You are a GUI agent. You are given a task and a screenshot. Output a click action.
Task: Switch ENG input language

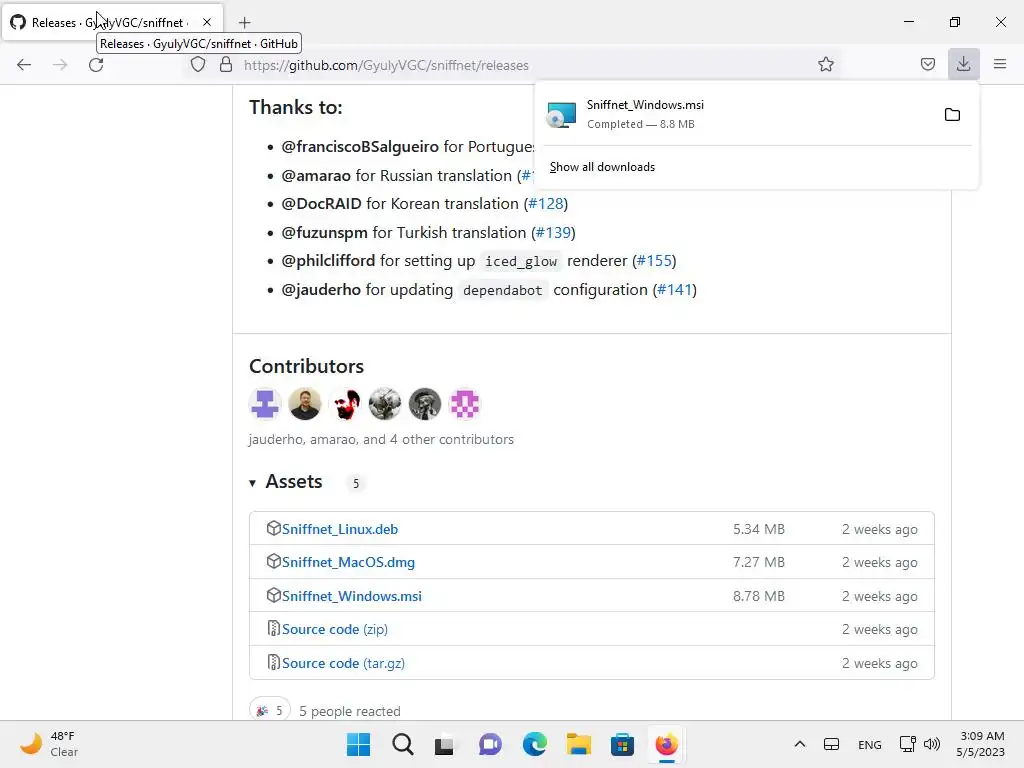[x=869, y=745]
